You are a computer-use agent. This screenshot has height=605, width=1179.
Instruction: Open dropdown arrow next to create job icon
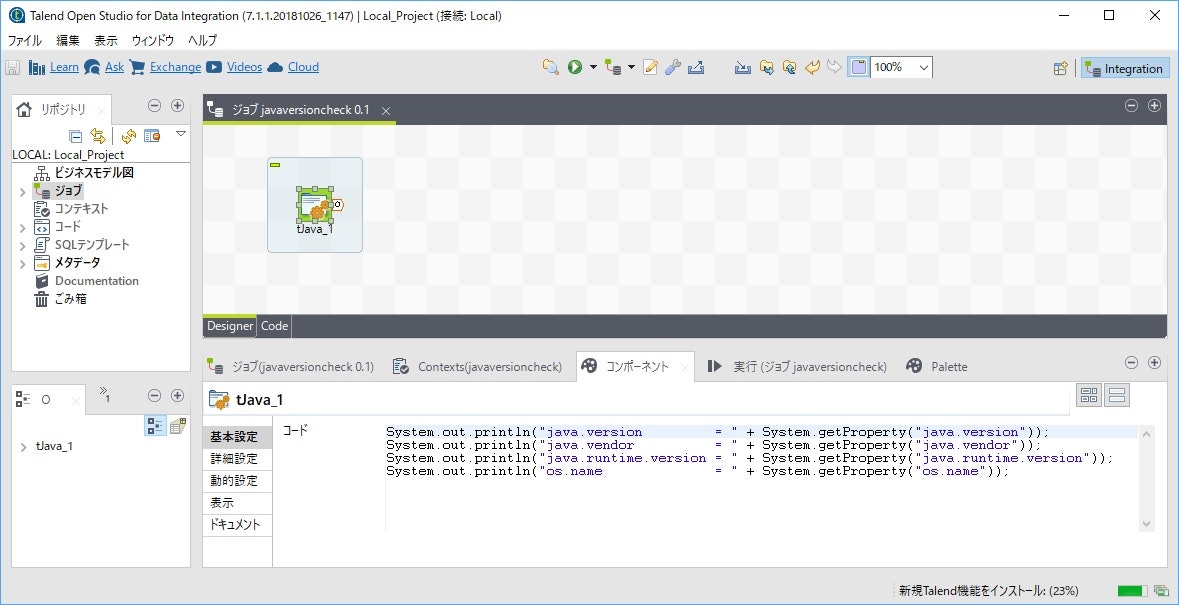(632, 68)
